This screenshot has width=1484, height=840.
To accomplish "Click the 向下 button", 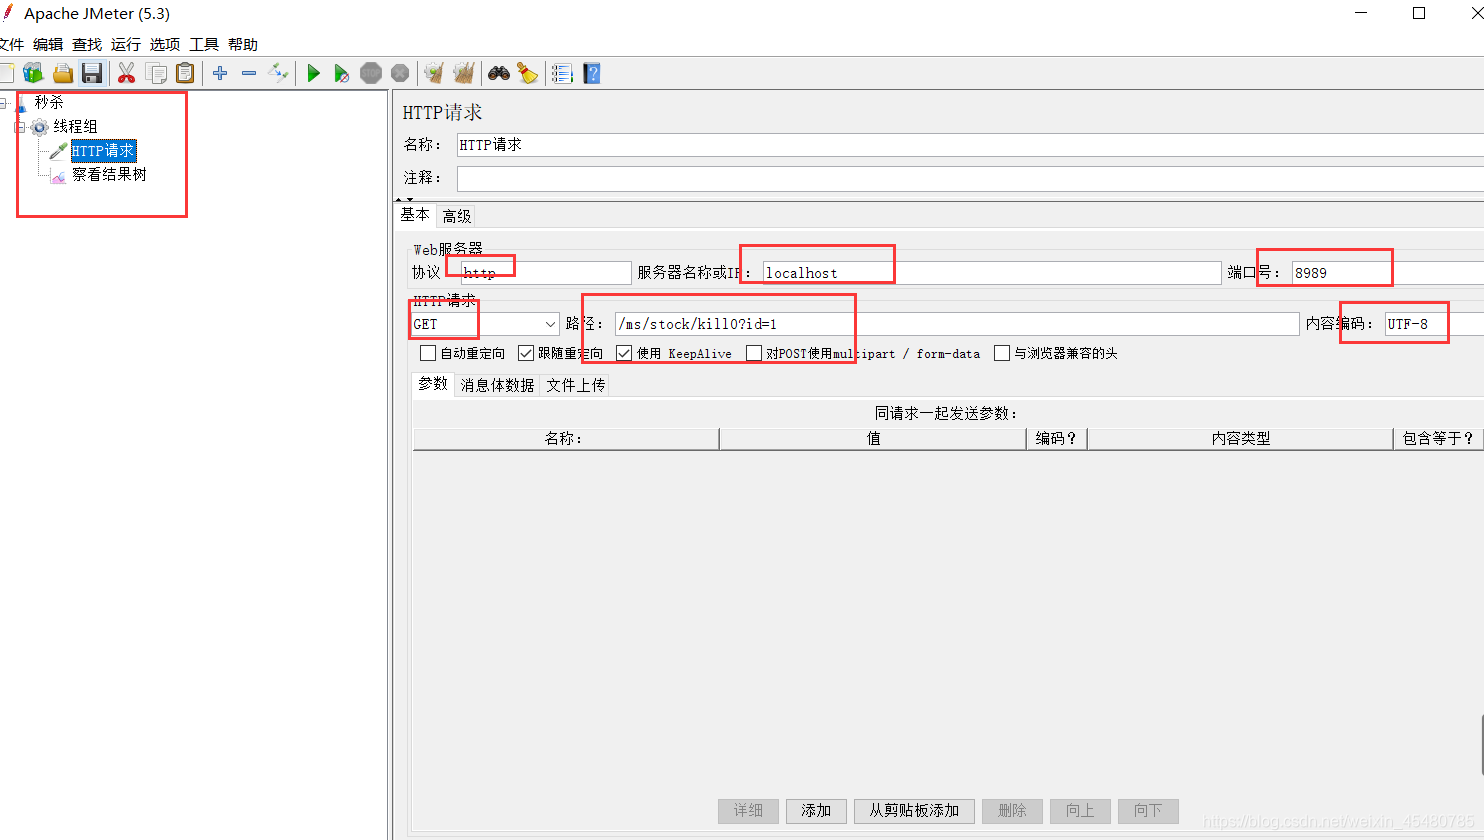I will pyautogui.click(x=1148, y=810).
